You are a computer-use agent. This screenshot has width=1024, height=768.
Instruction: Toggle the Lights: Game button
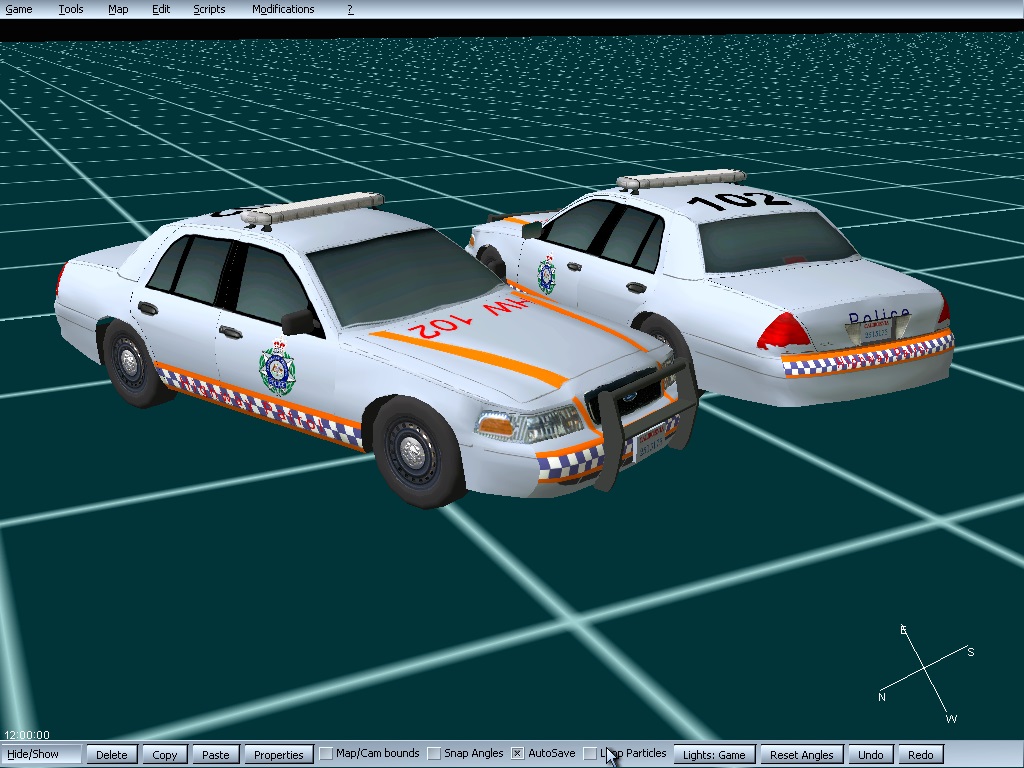(714, 754)
